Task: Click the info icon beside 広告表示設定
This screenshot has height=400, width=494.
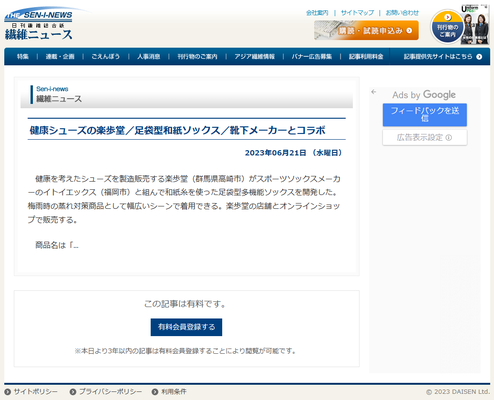Action: pyautogui.click(x=449, y=138)
